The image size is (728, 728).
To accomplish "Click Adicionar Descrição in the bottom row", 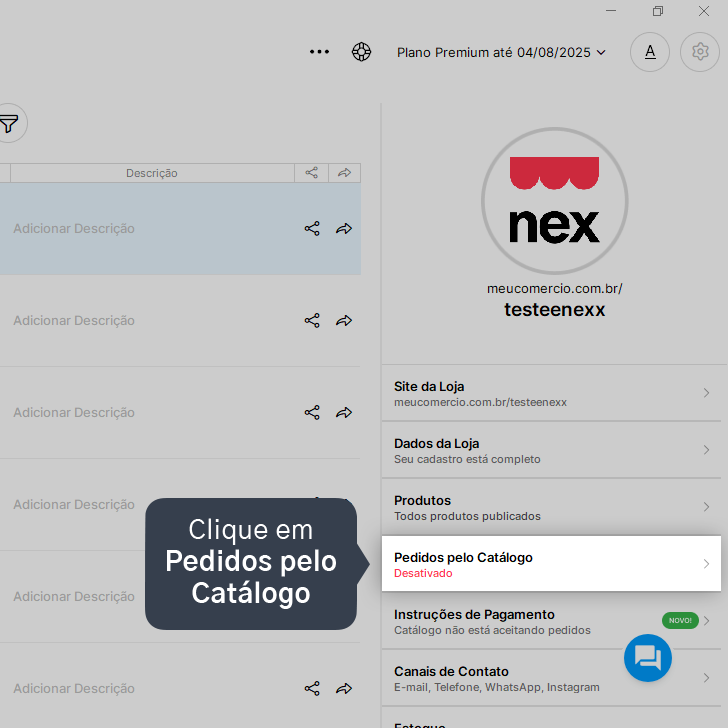I will (74, 688).
